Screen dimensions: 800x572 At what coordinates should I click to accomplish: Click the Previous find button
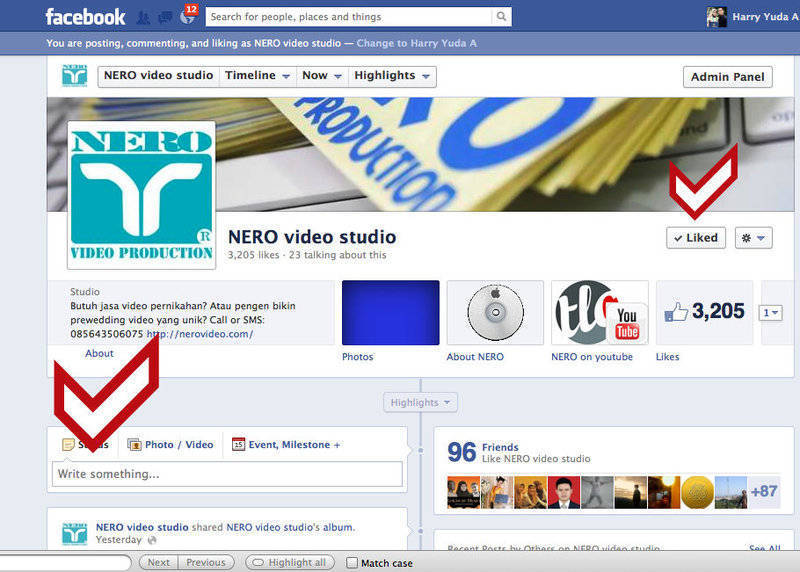(x=206, y=562)
